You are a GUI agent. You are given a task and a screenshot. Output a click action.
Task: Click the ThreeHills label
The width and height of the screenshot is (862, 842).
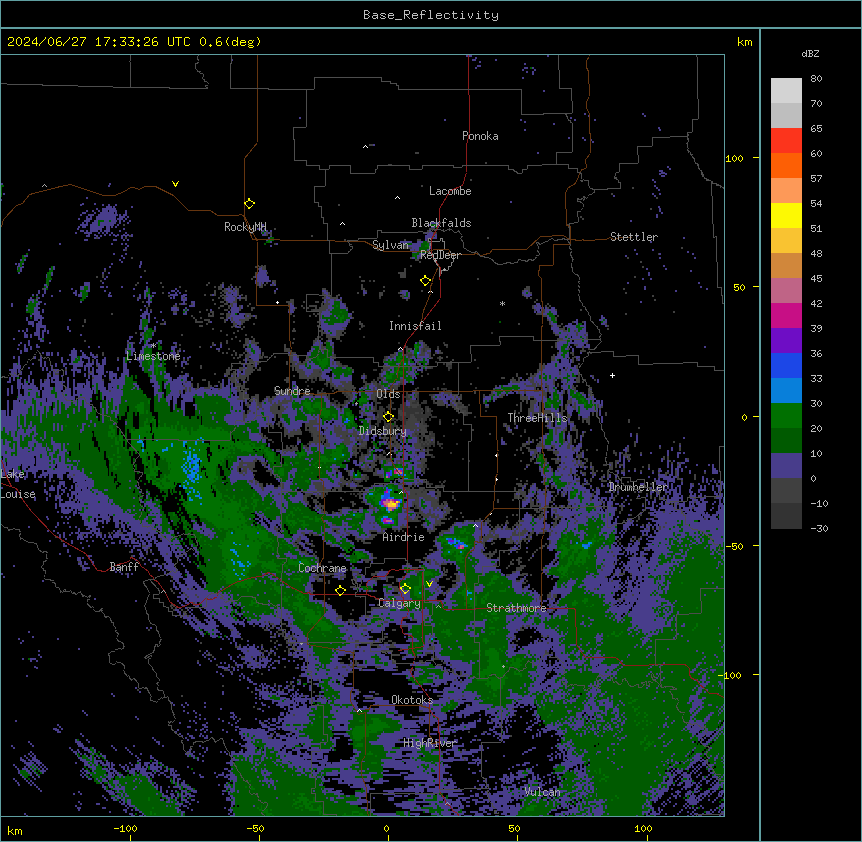click(x=537, y=418)
